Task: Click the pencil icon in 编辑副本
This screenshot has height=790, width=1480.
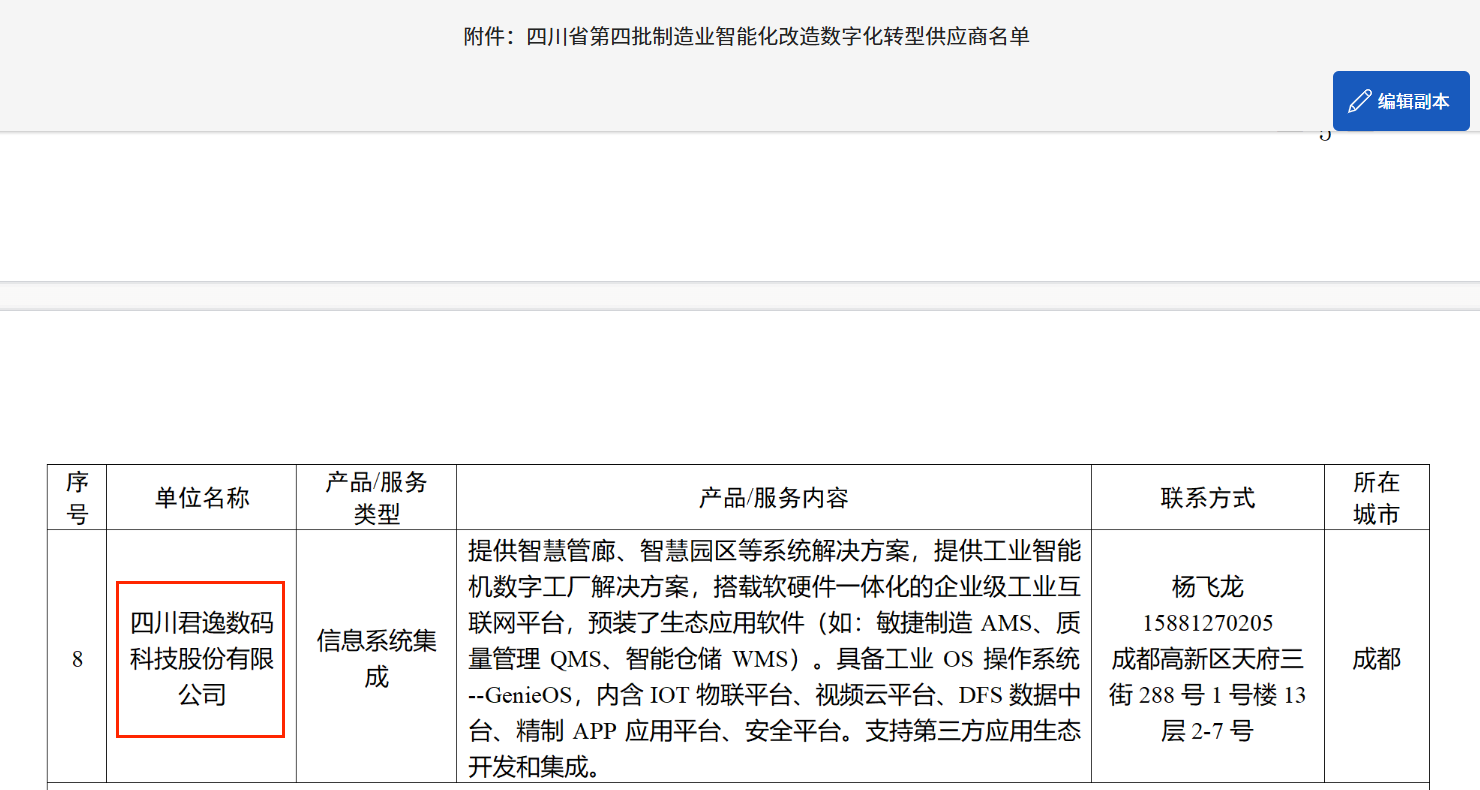Action: point(1360,101)
